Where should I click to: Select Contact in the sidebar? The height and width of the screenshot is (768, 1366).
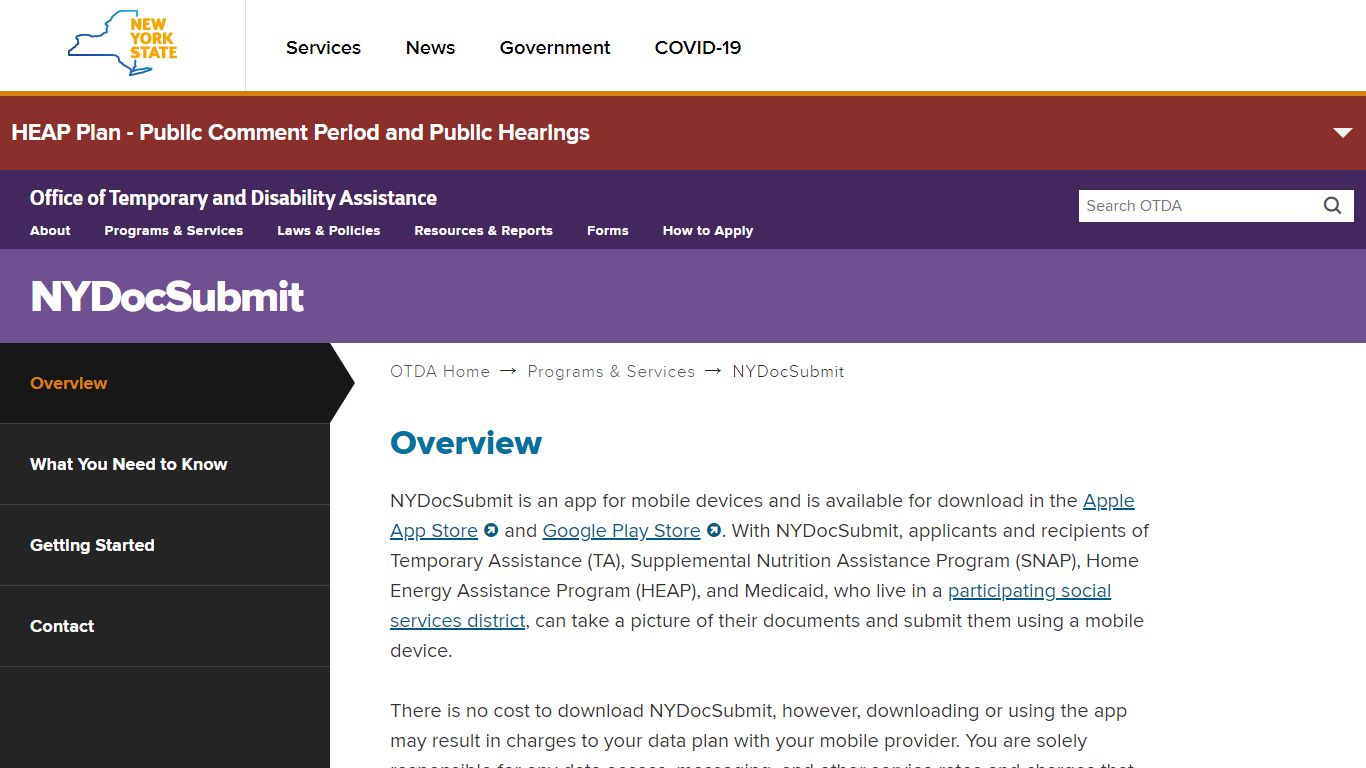pyautogui.click(x=165, y=626)
